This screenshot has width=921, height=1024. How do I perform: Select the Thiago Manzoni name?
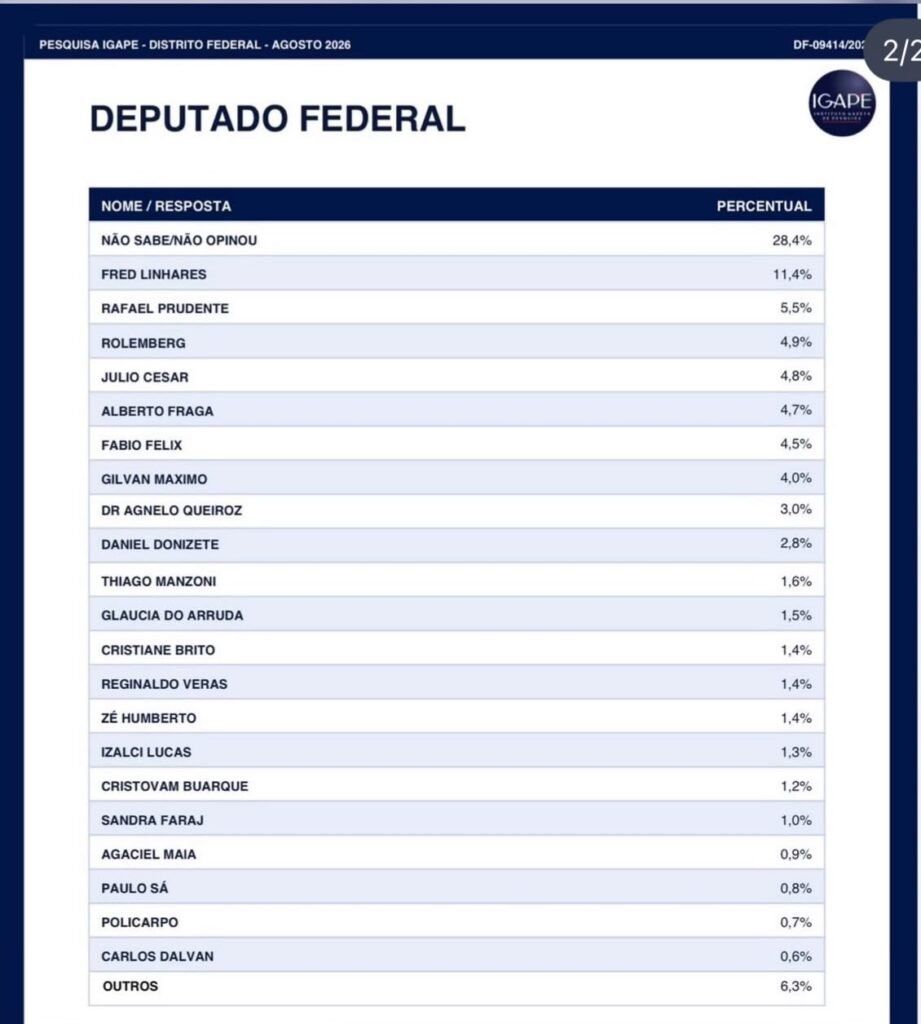click(x=158, y=581)
